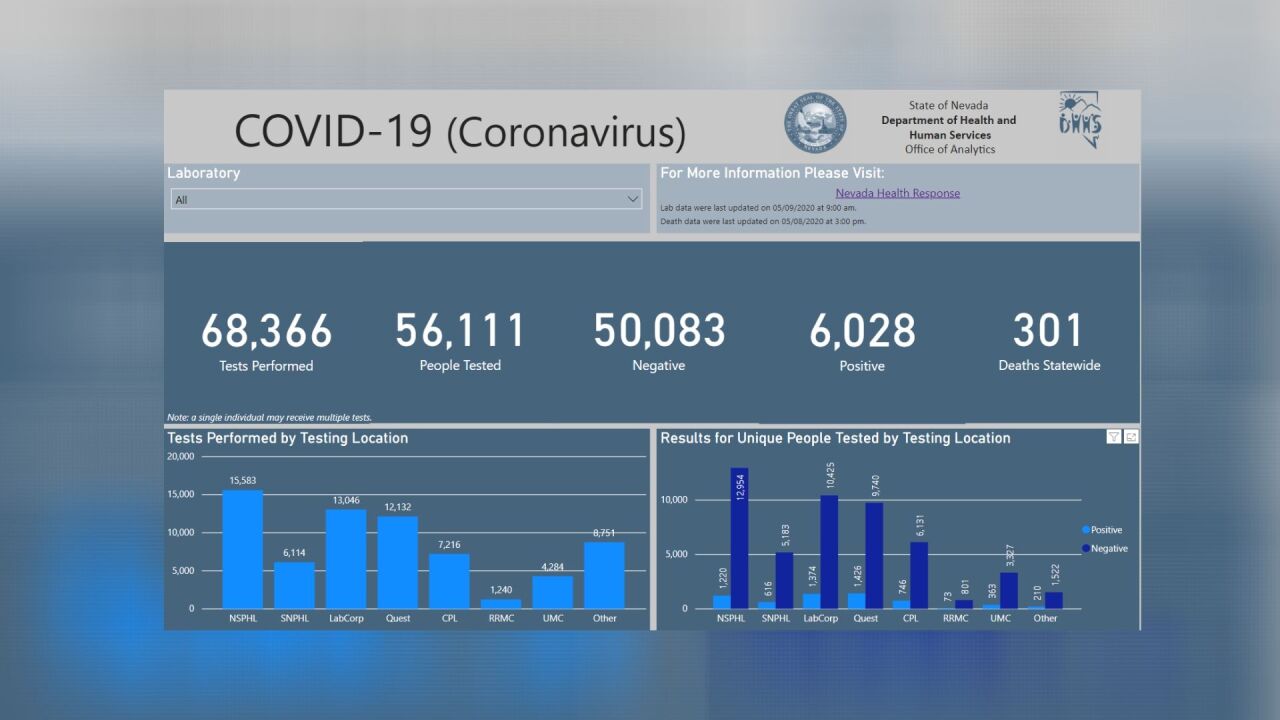Viewport: 1280px width, 720px height.
Task: Click the Nevada state seal logo
Action: 815,124
